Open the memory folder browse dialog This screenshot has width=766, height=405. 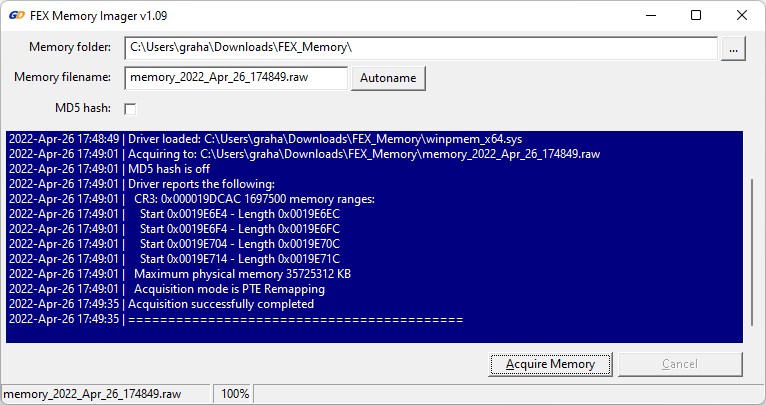(x=733, y=48)
